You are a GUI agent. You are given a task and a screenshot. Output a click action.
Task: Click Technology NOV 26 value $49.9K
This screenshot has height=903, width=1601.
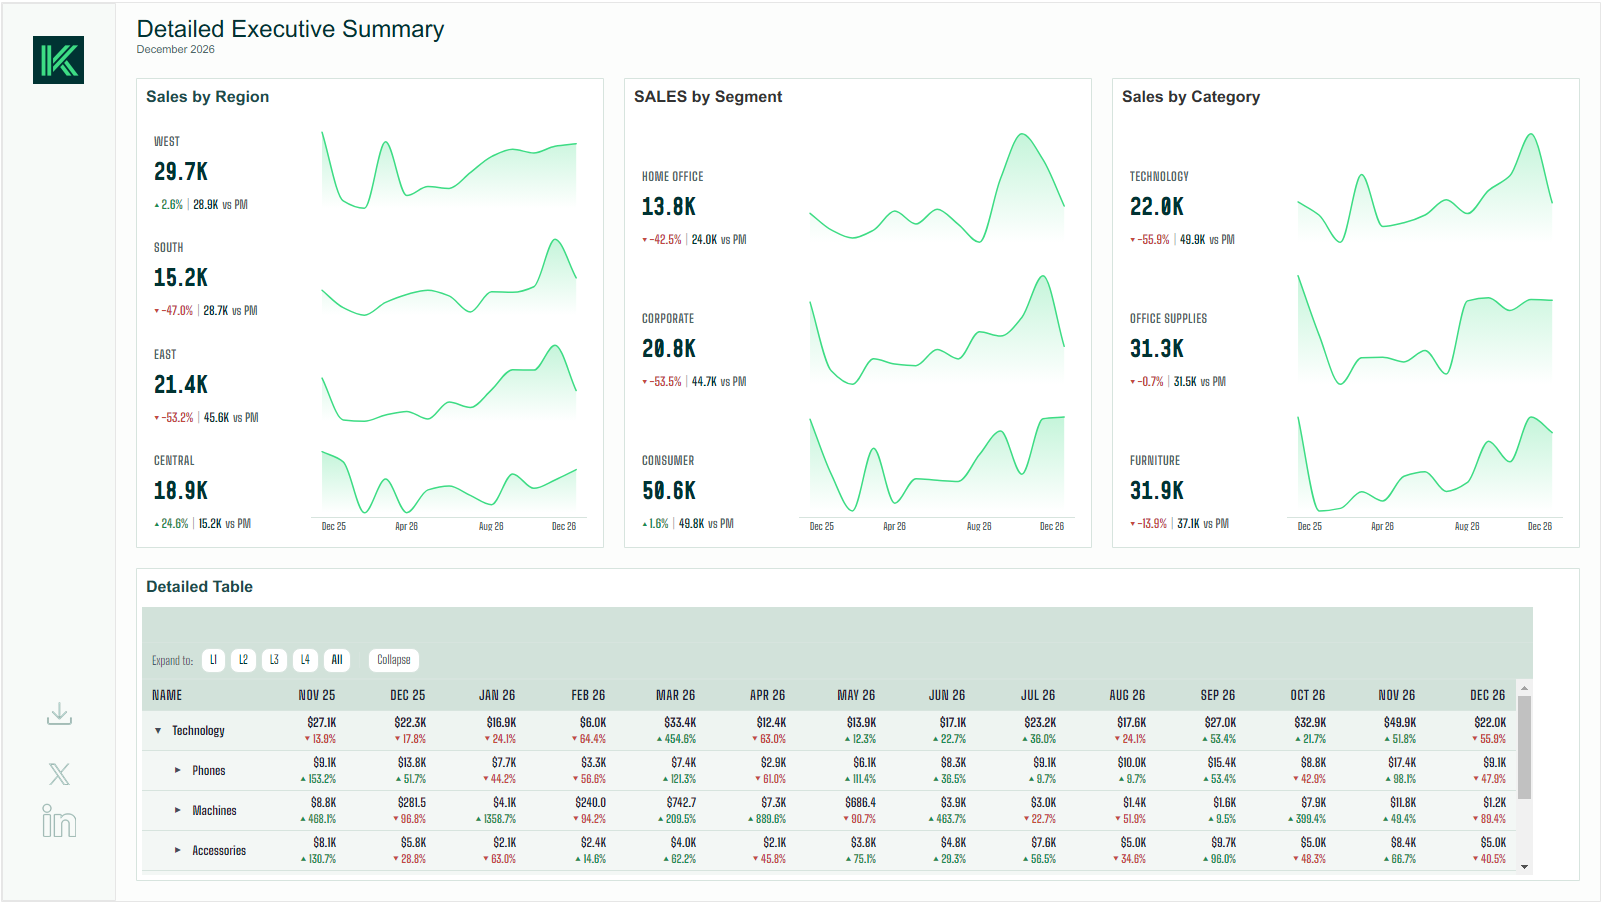point(1399,723)
